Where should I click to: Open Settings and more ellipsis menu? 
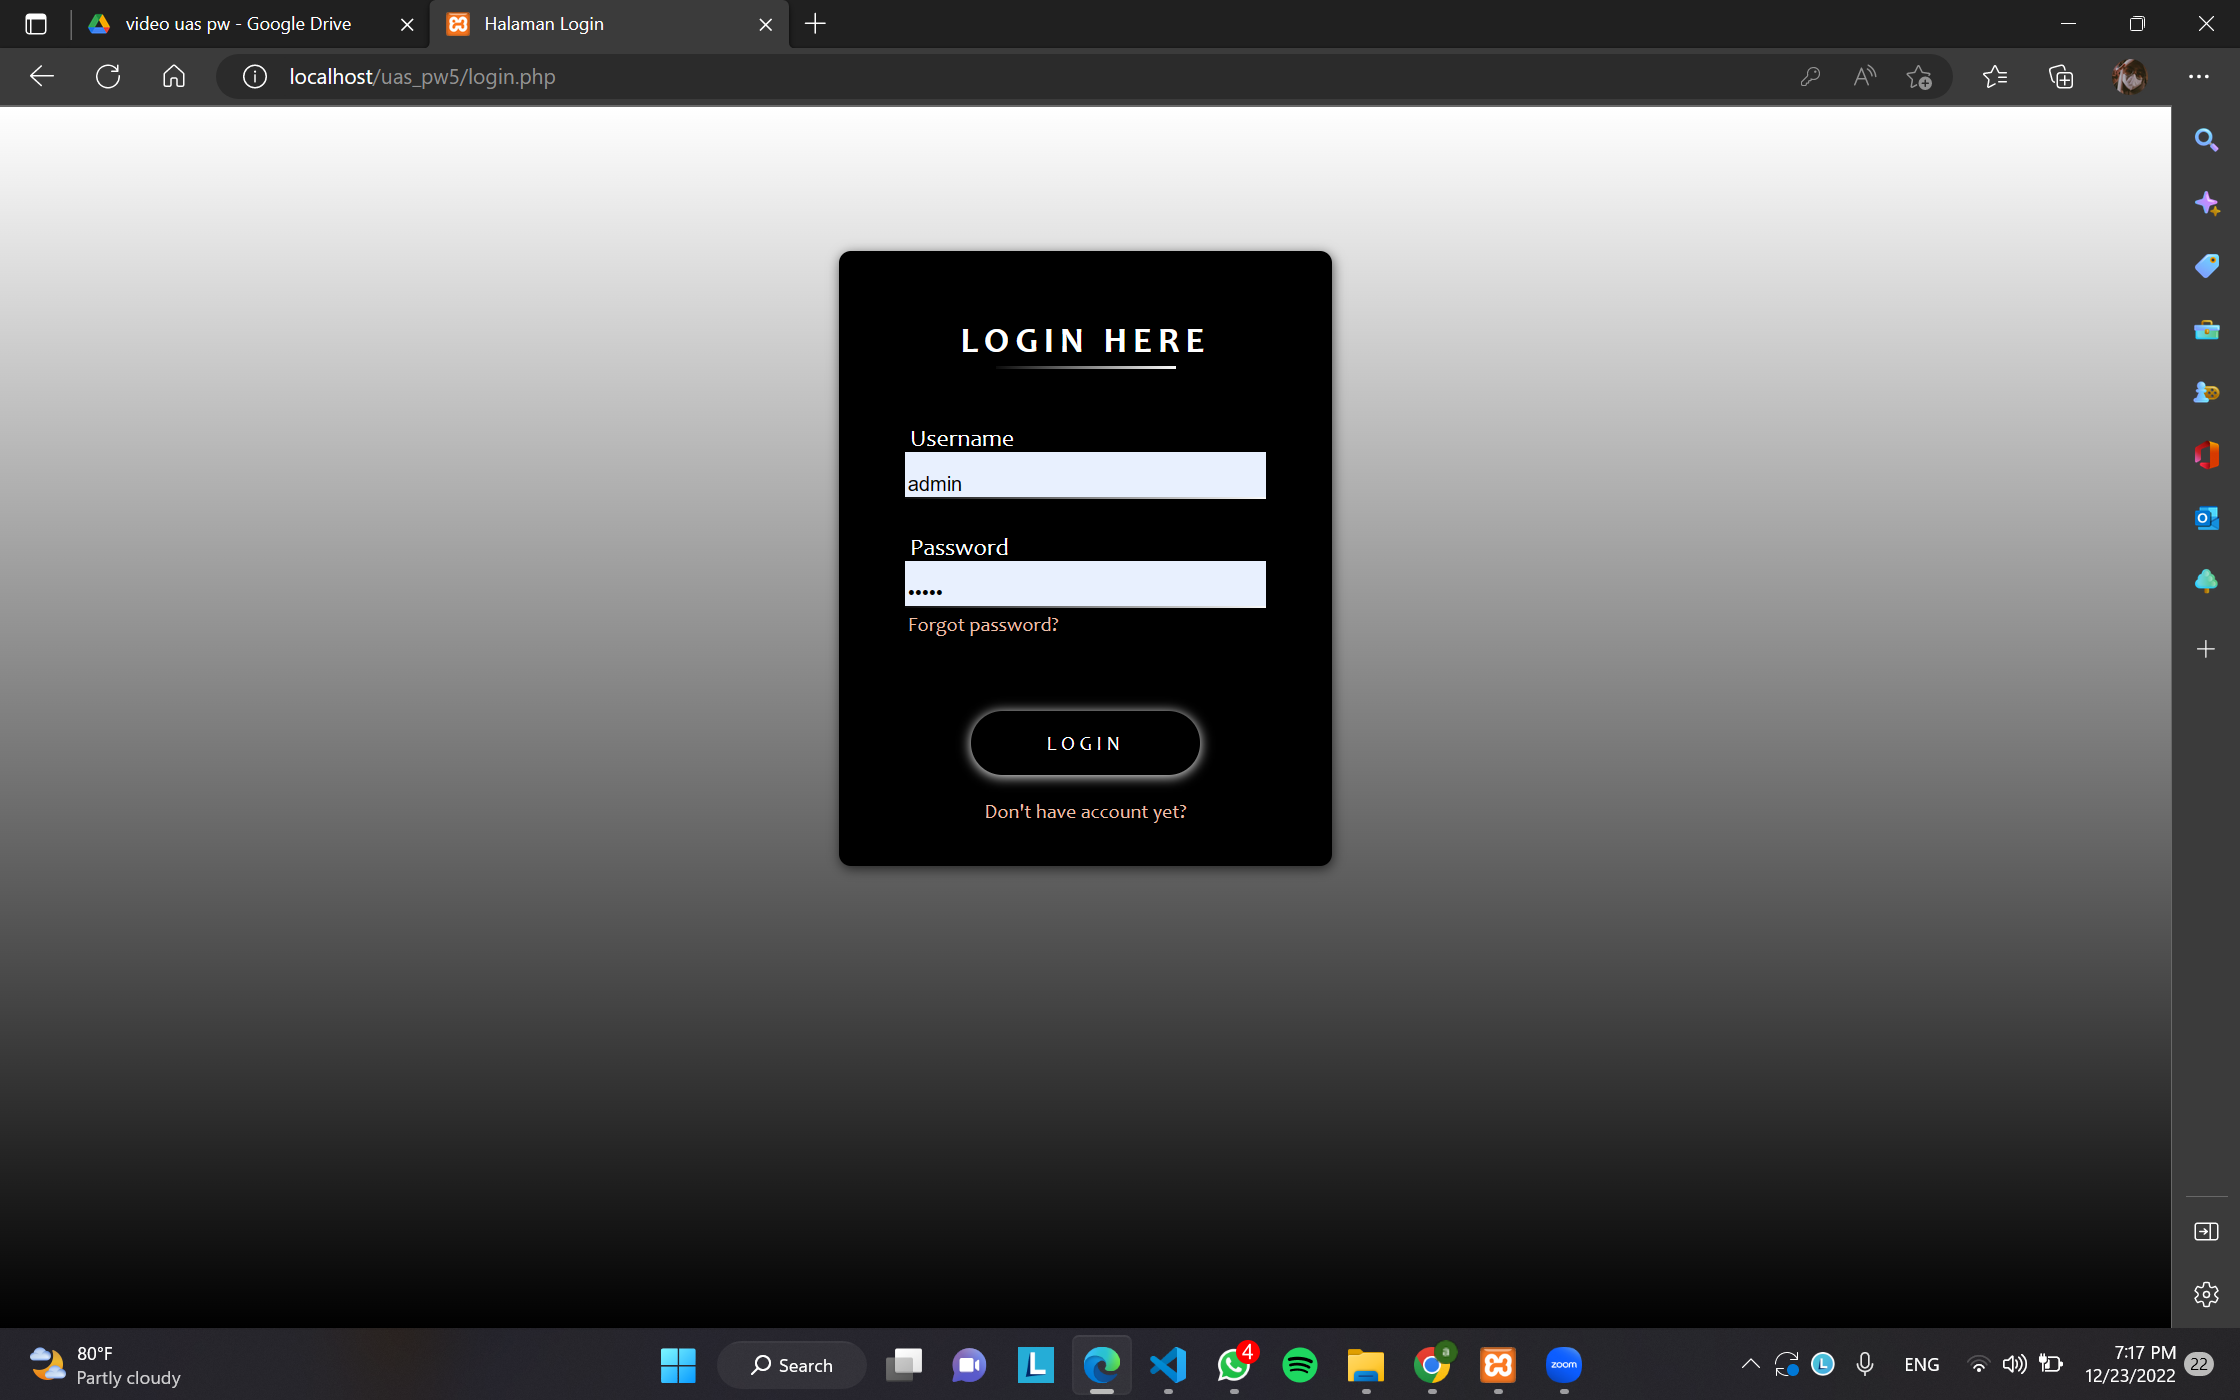point(2198,77)
